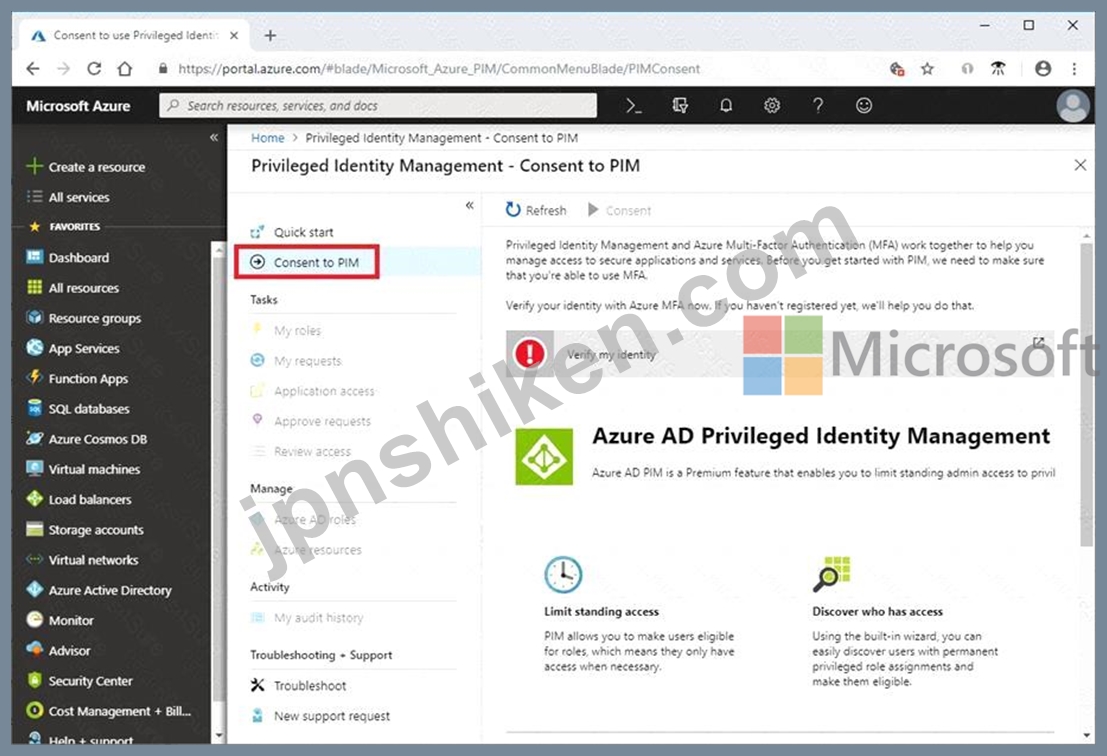Go to the browser home page
Viewport: 1107px width, 756px height.
[x=125, y=68]
